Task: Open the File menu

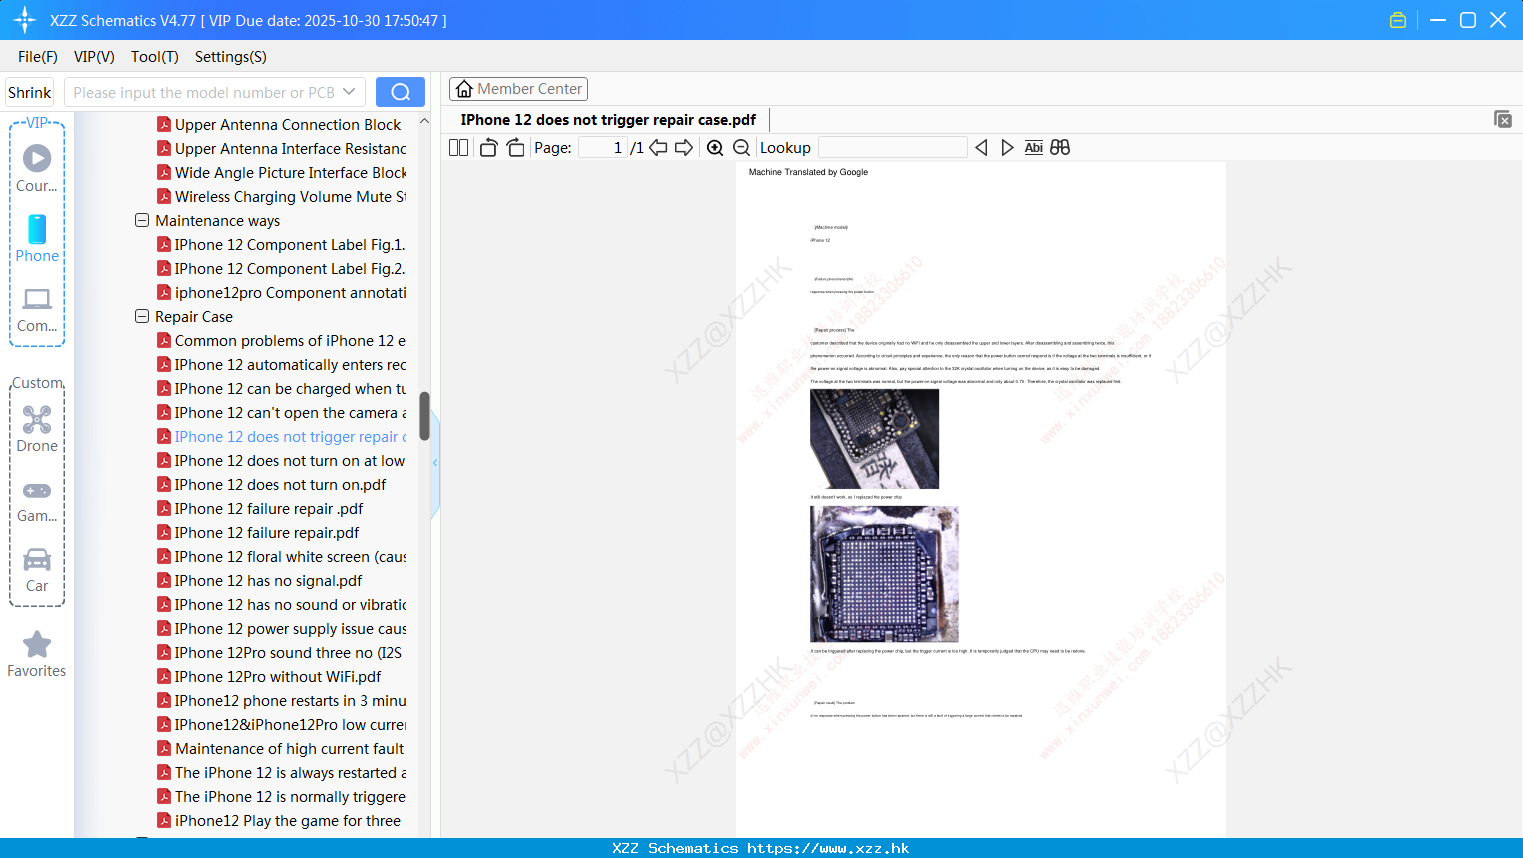Action: (x=38, y=57)
